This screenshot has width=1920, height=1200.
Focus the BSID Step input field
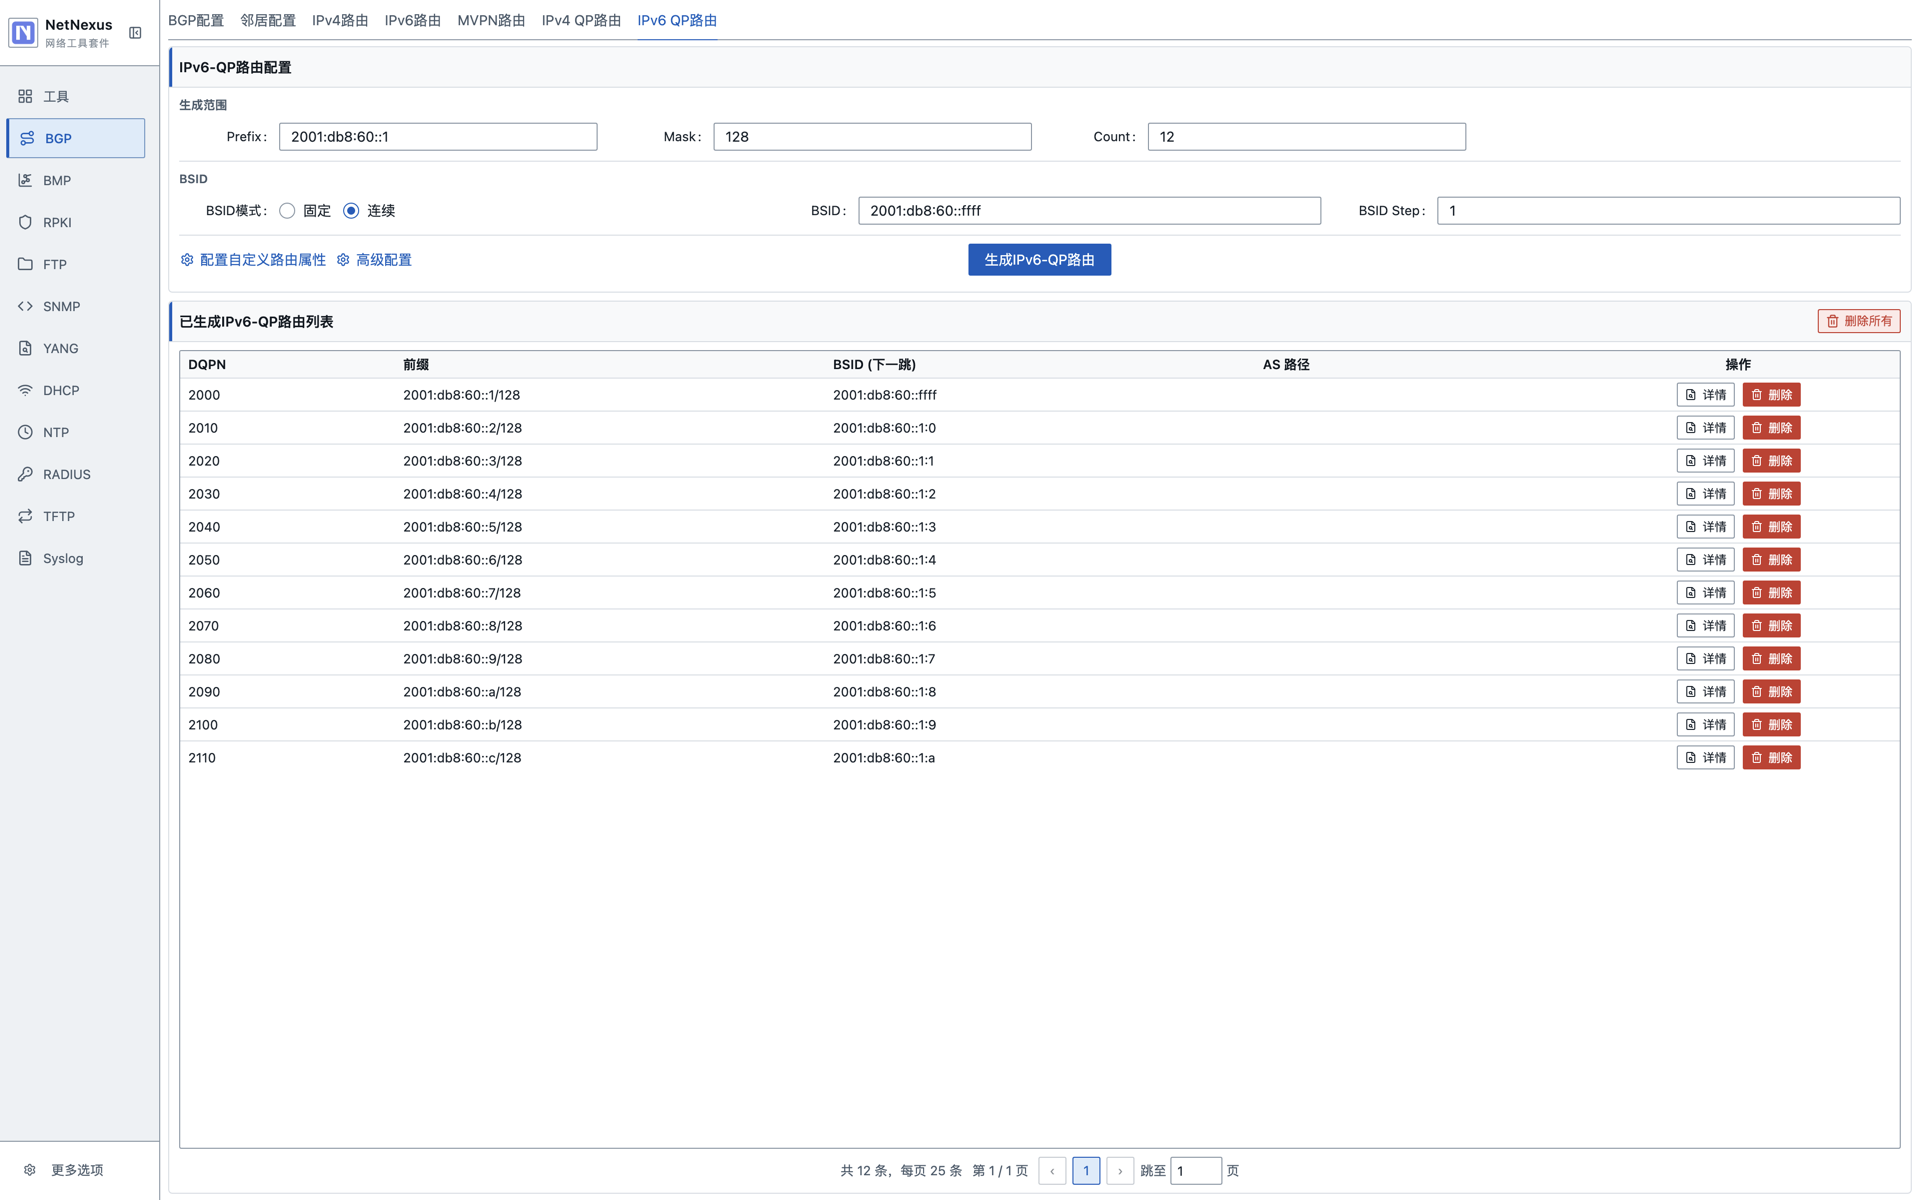pos(1668,211)
